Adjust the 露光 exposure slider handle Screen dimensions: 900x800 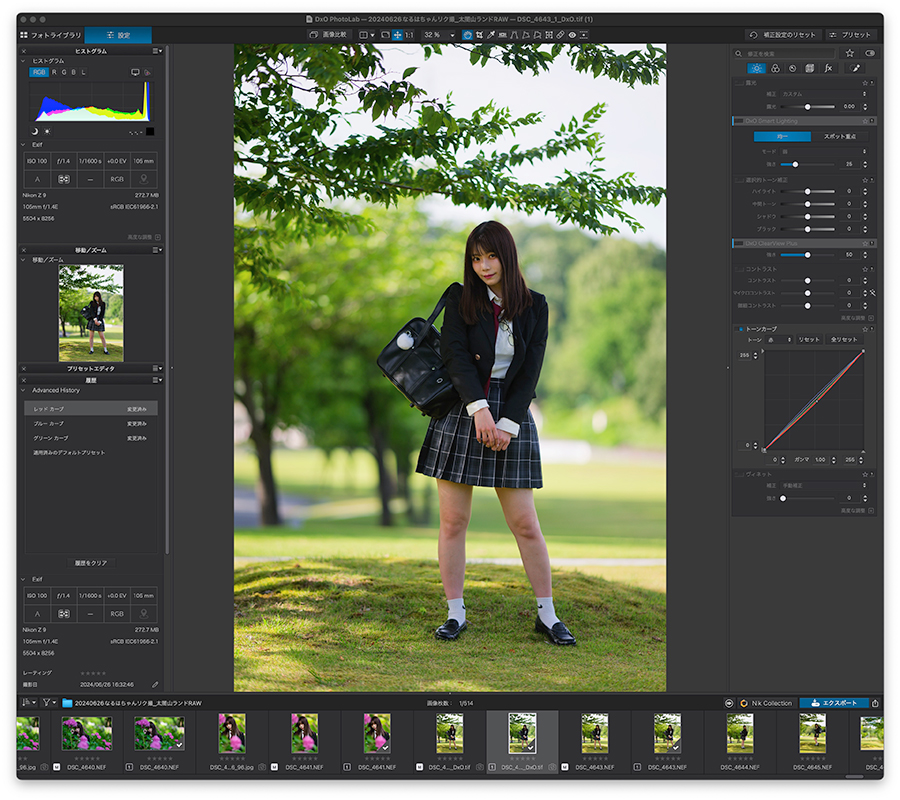(808, 107)
